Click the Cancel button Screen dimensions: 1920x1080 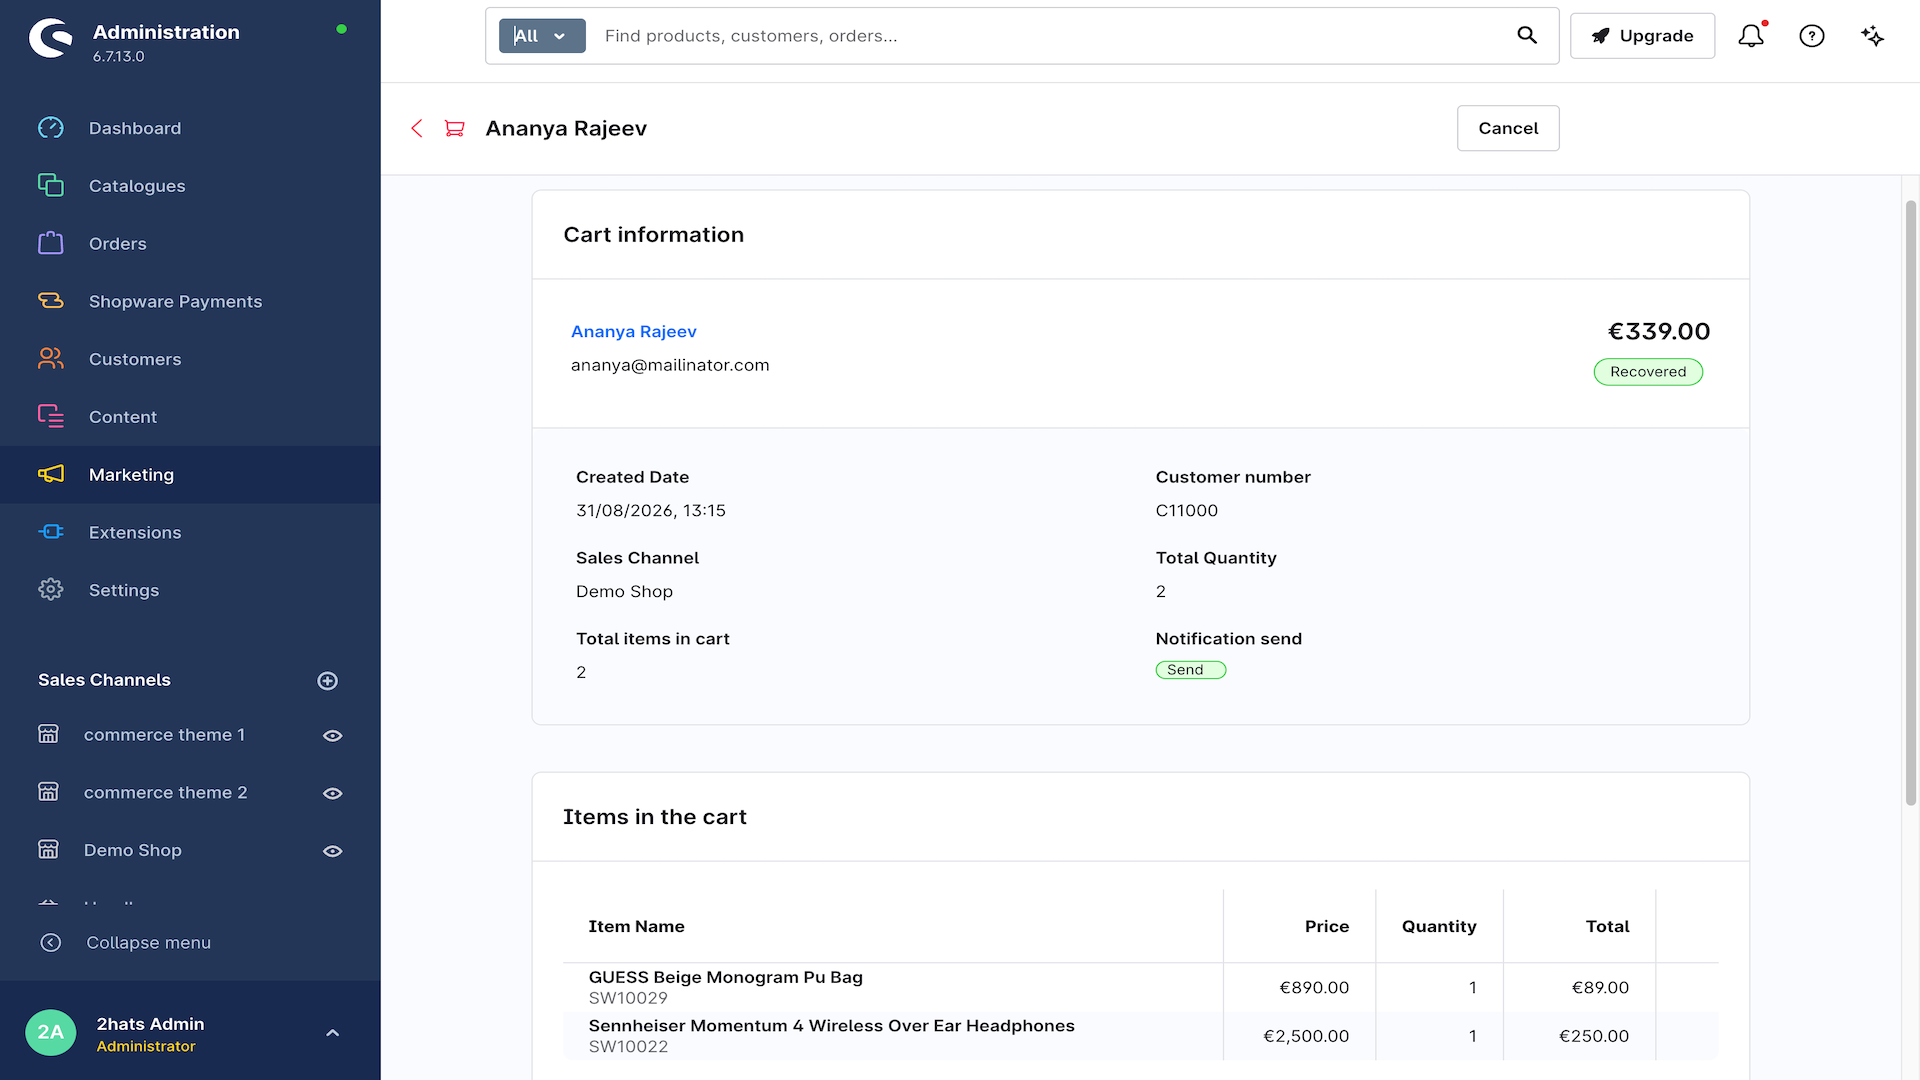pos(1508,128)
